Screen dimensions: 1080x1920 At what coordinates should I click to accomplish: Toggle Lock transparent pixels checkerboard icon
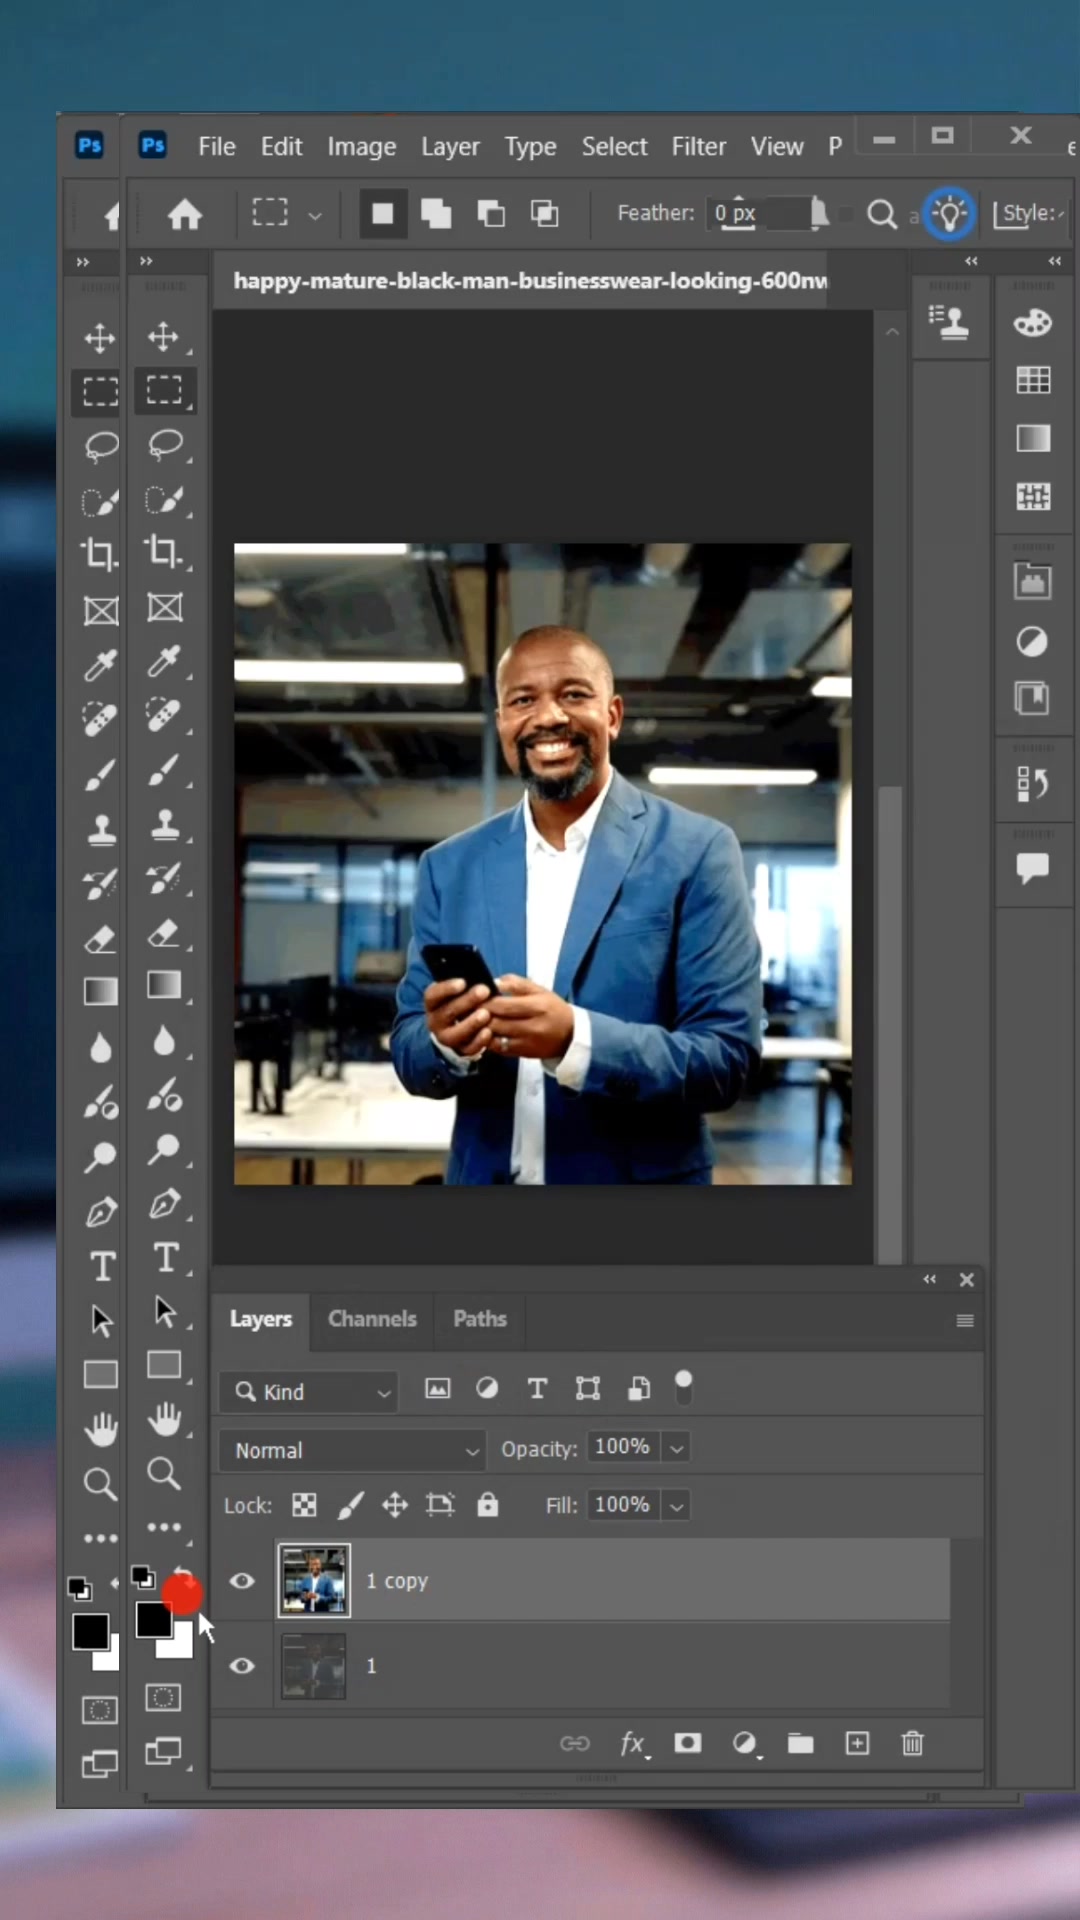[304, 1505]
